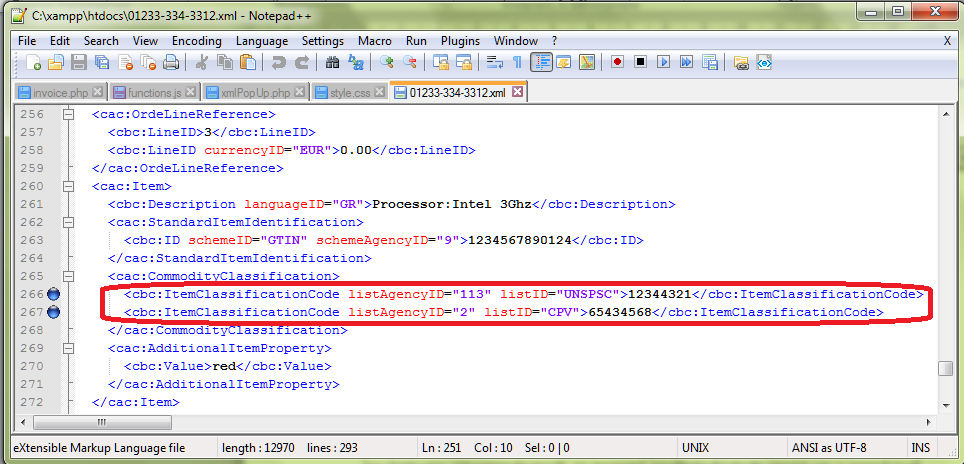
Task: Click Synchronize Horizontal Scrolling icon
Action: click(463, 62)
